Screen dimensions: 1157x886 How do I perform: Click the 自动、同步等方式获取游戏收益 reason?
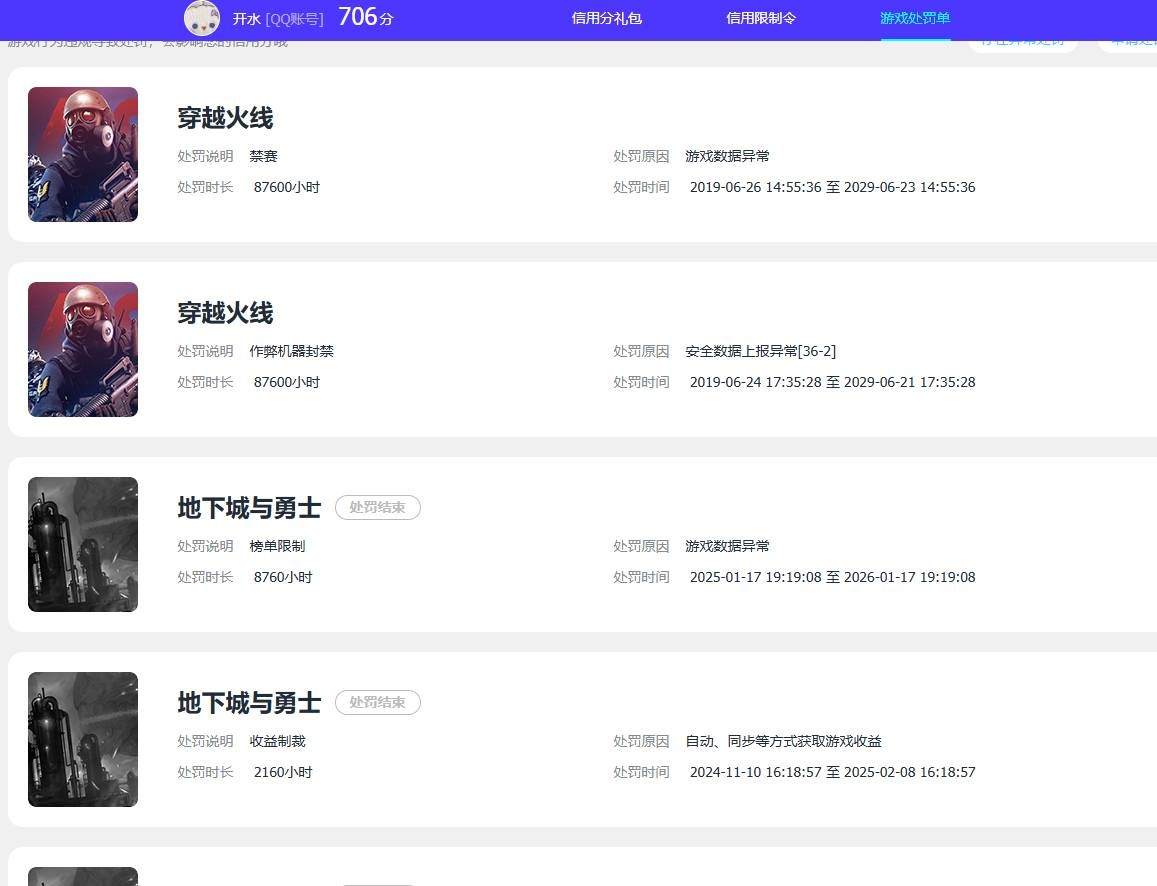coord(784,741)
